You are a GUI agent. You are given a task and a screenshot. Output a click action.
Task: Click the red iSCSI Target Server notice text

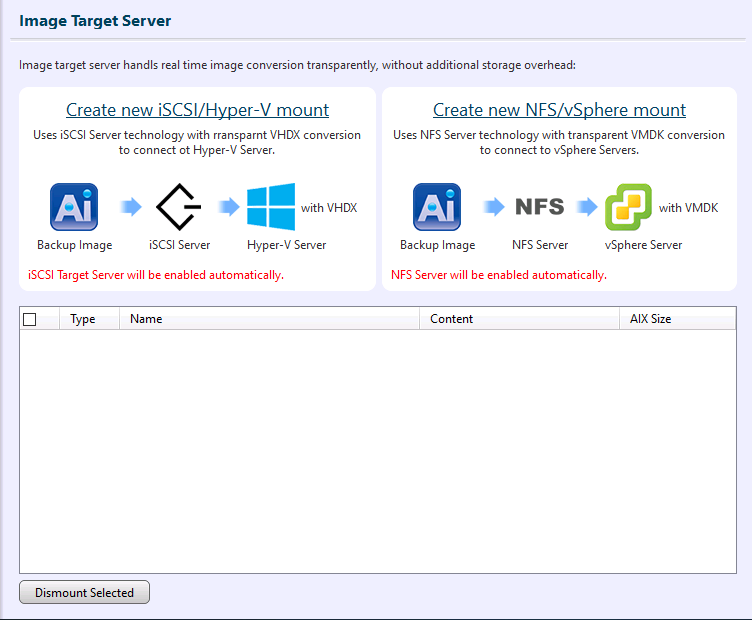155,274
